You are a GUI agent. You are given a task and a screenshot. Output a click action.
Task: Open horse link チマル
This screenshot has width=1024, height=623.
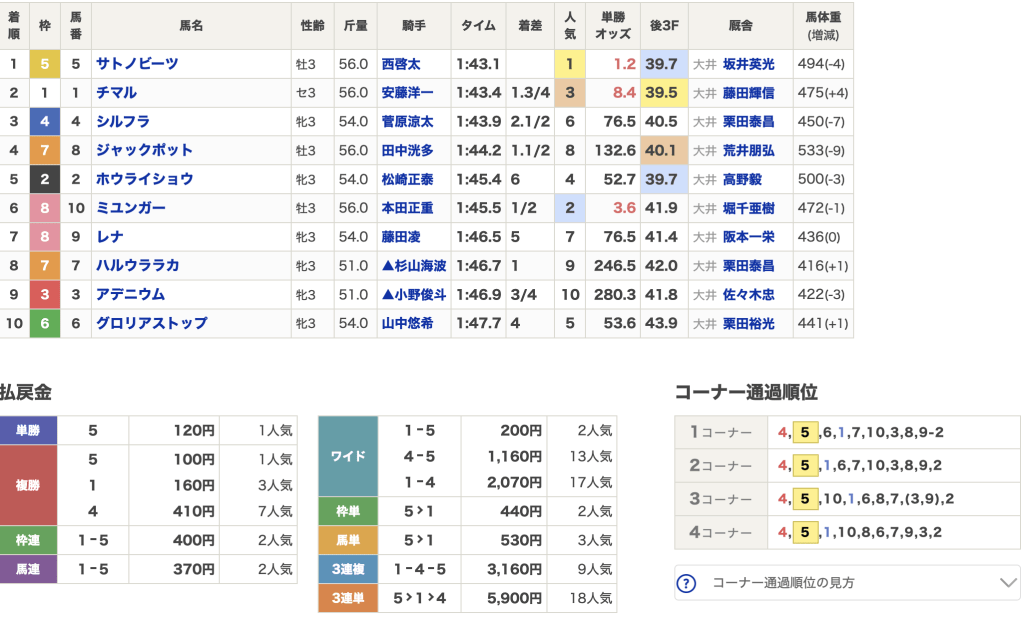coord(116,93)
